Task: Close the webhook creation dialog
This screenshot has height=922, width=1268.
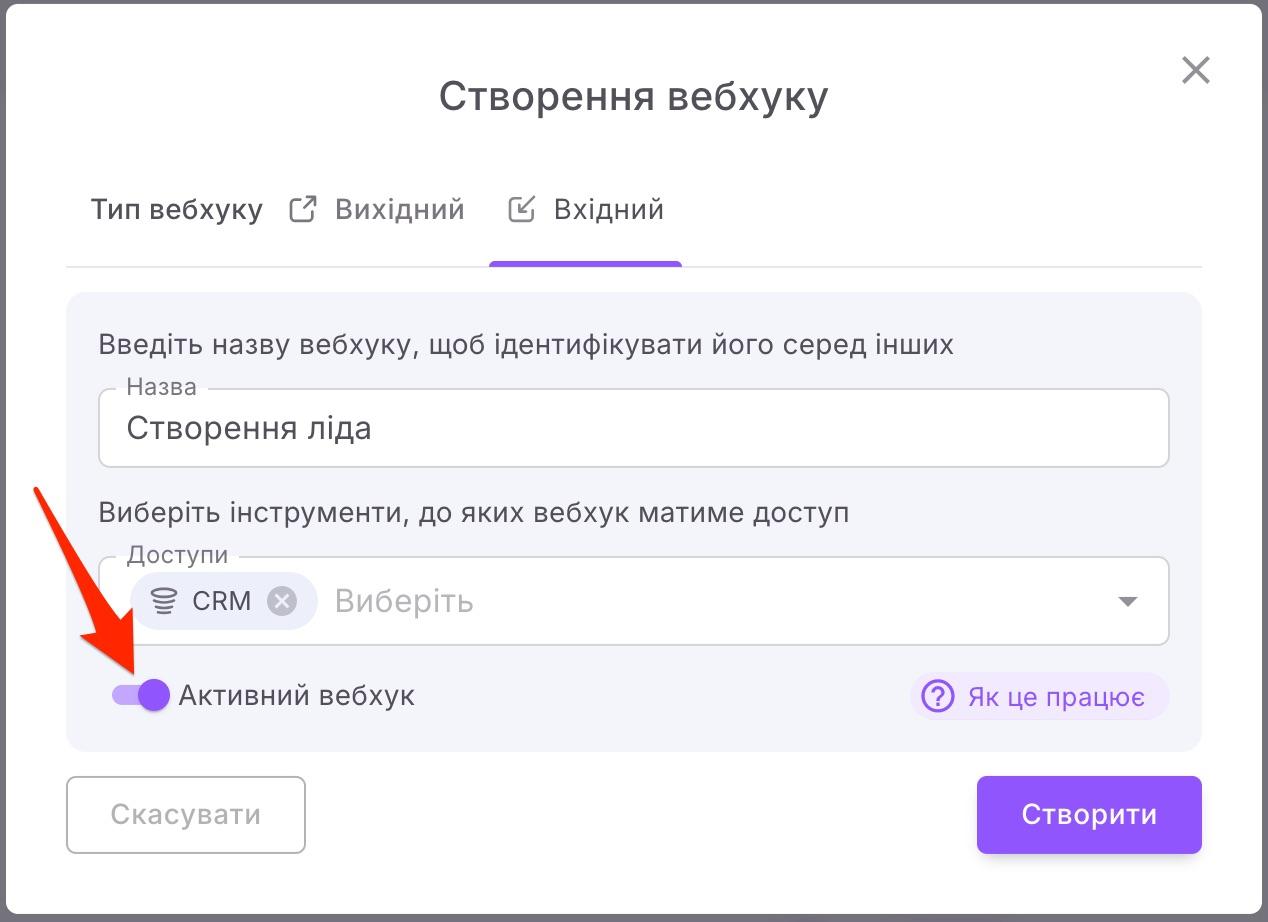Action: 1195,71
